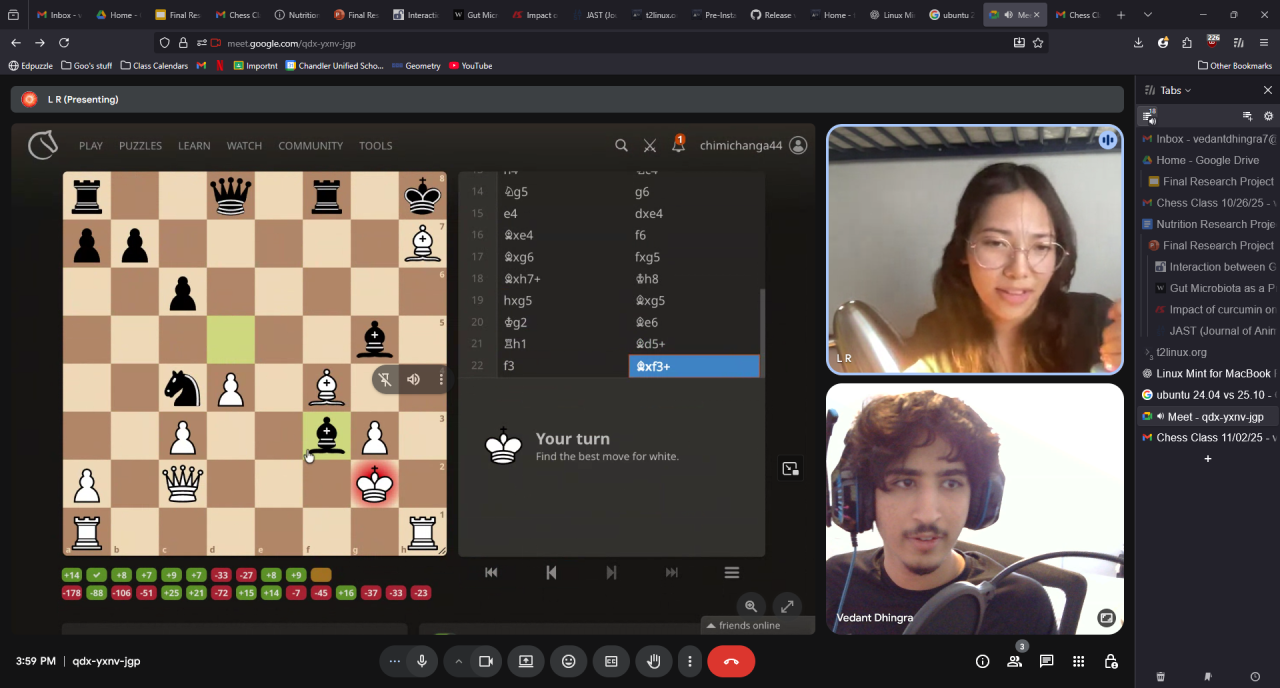This screenshot has height=688, width=1280.
Task: Toggle closed captions in Meet
Action: coord(611,661)
